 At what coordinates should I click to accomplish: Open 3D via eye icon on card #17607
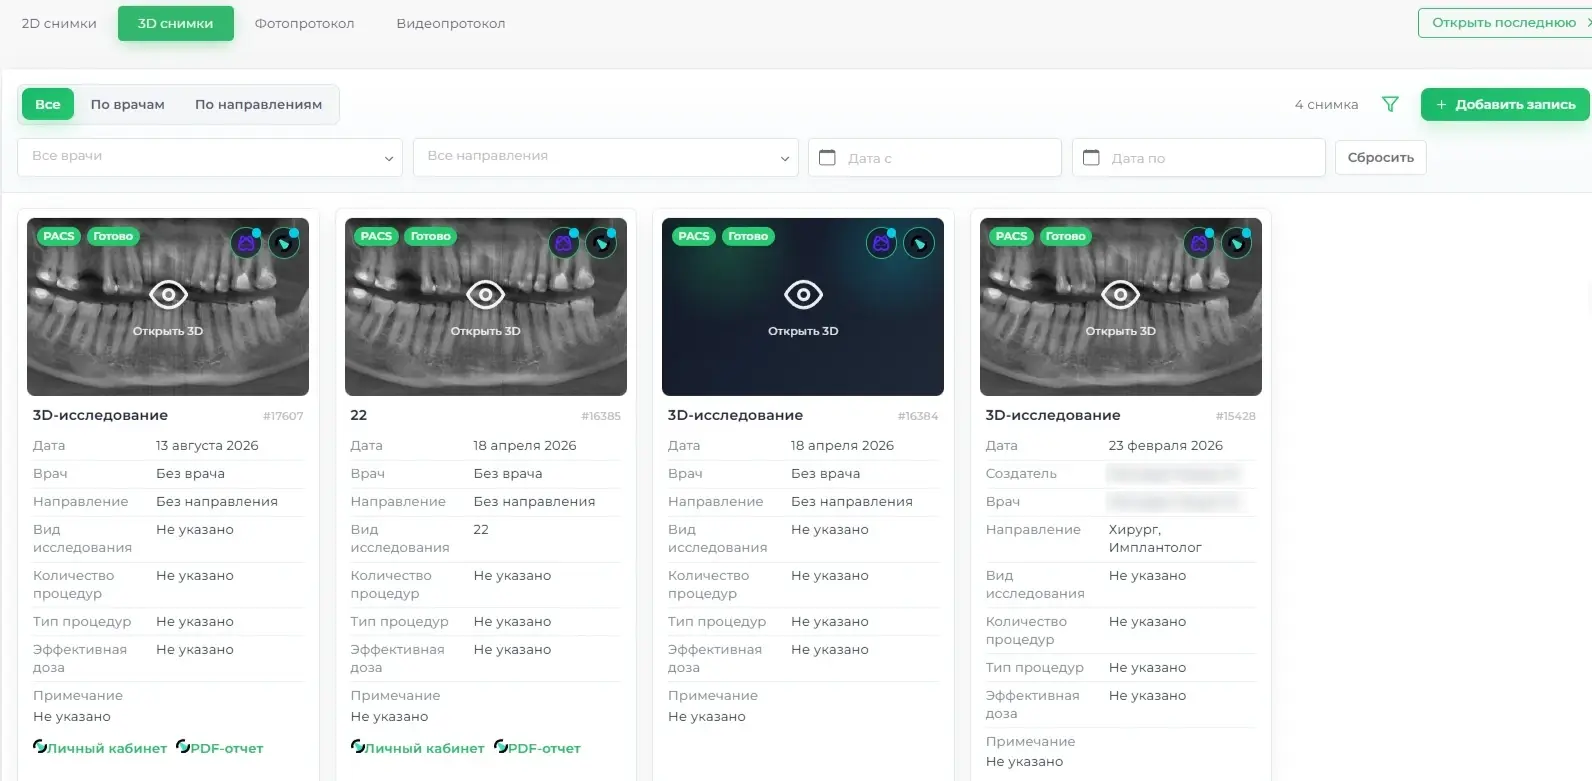point(168,295)
